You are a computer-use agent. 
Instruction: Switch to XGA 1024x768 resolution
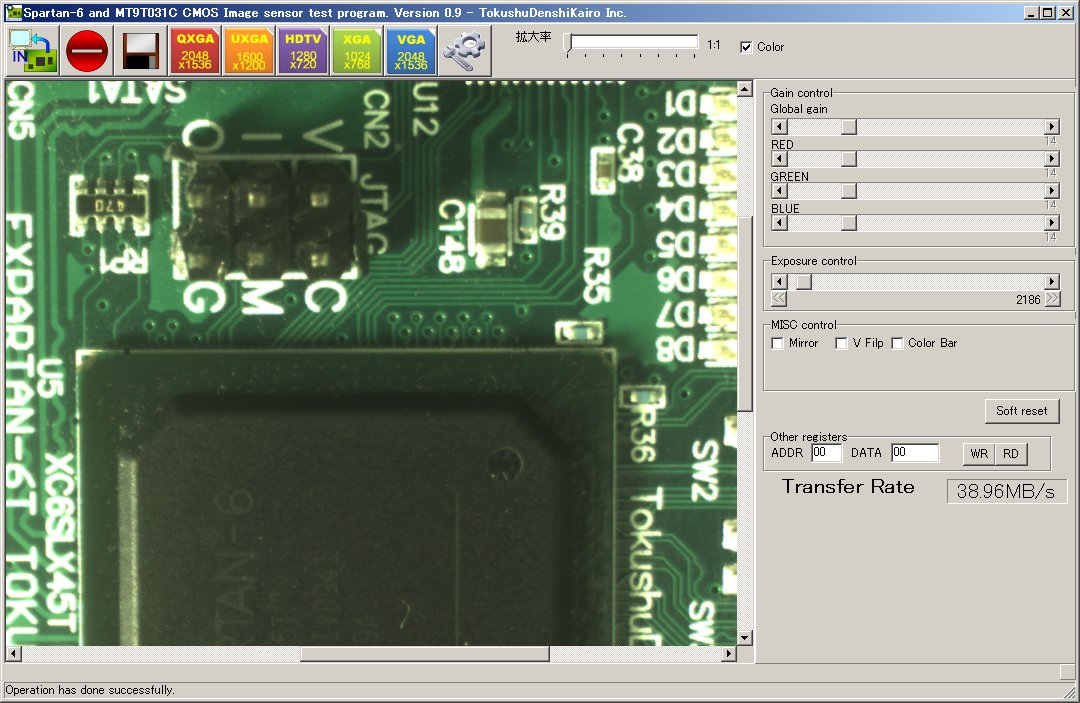click(x=357, y=50)
